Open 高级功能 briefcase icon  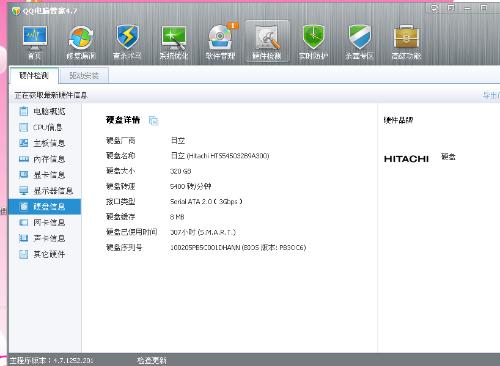406,41
